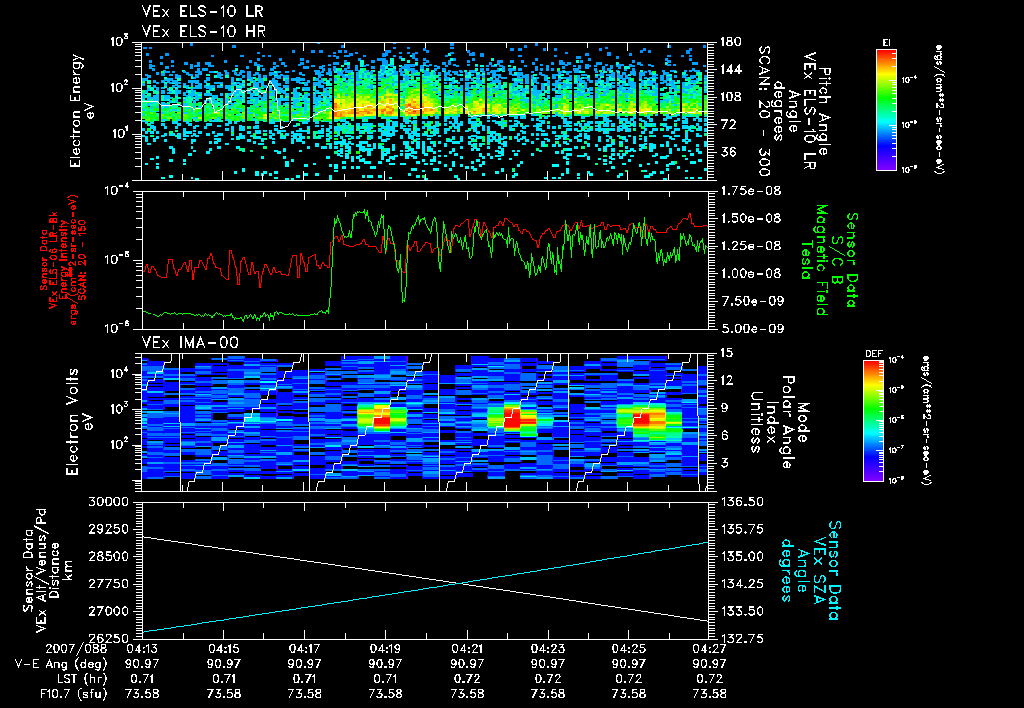Select the 'VEx ELS-10 LR' plot title
The width and height of the screenshot is (1024, 708).
pos(203,12)
